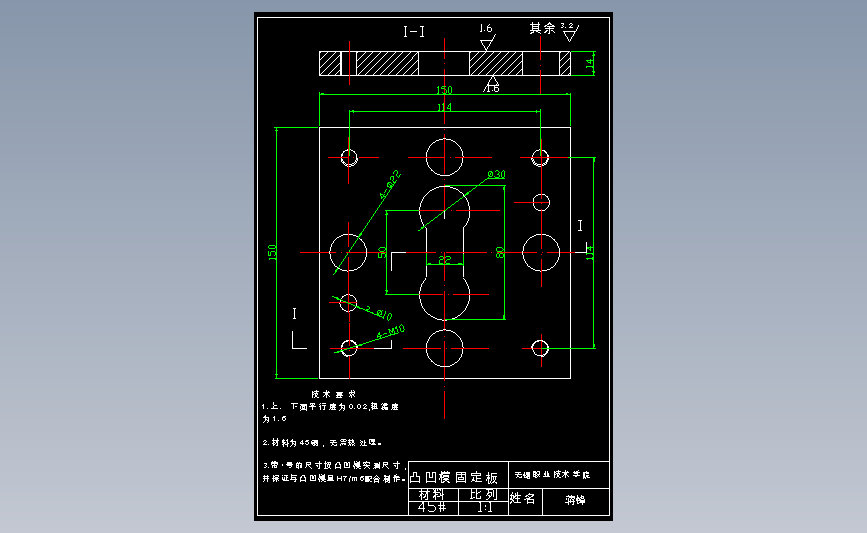Select the bottom-right threaded hole
The image size is (867, 533).
tap(540, 348)
